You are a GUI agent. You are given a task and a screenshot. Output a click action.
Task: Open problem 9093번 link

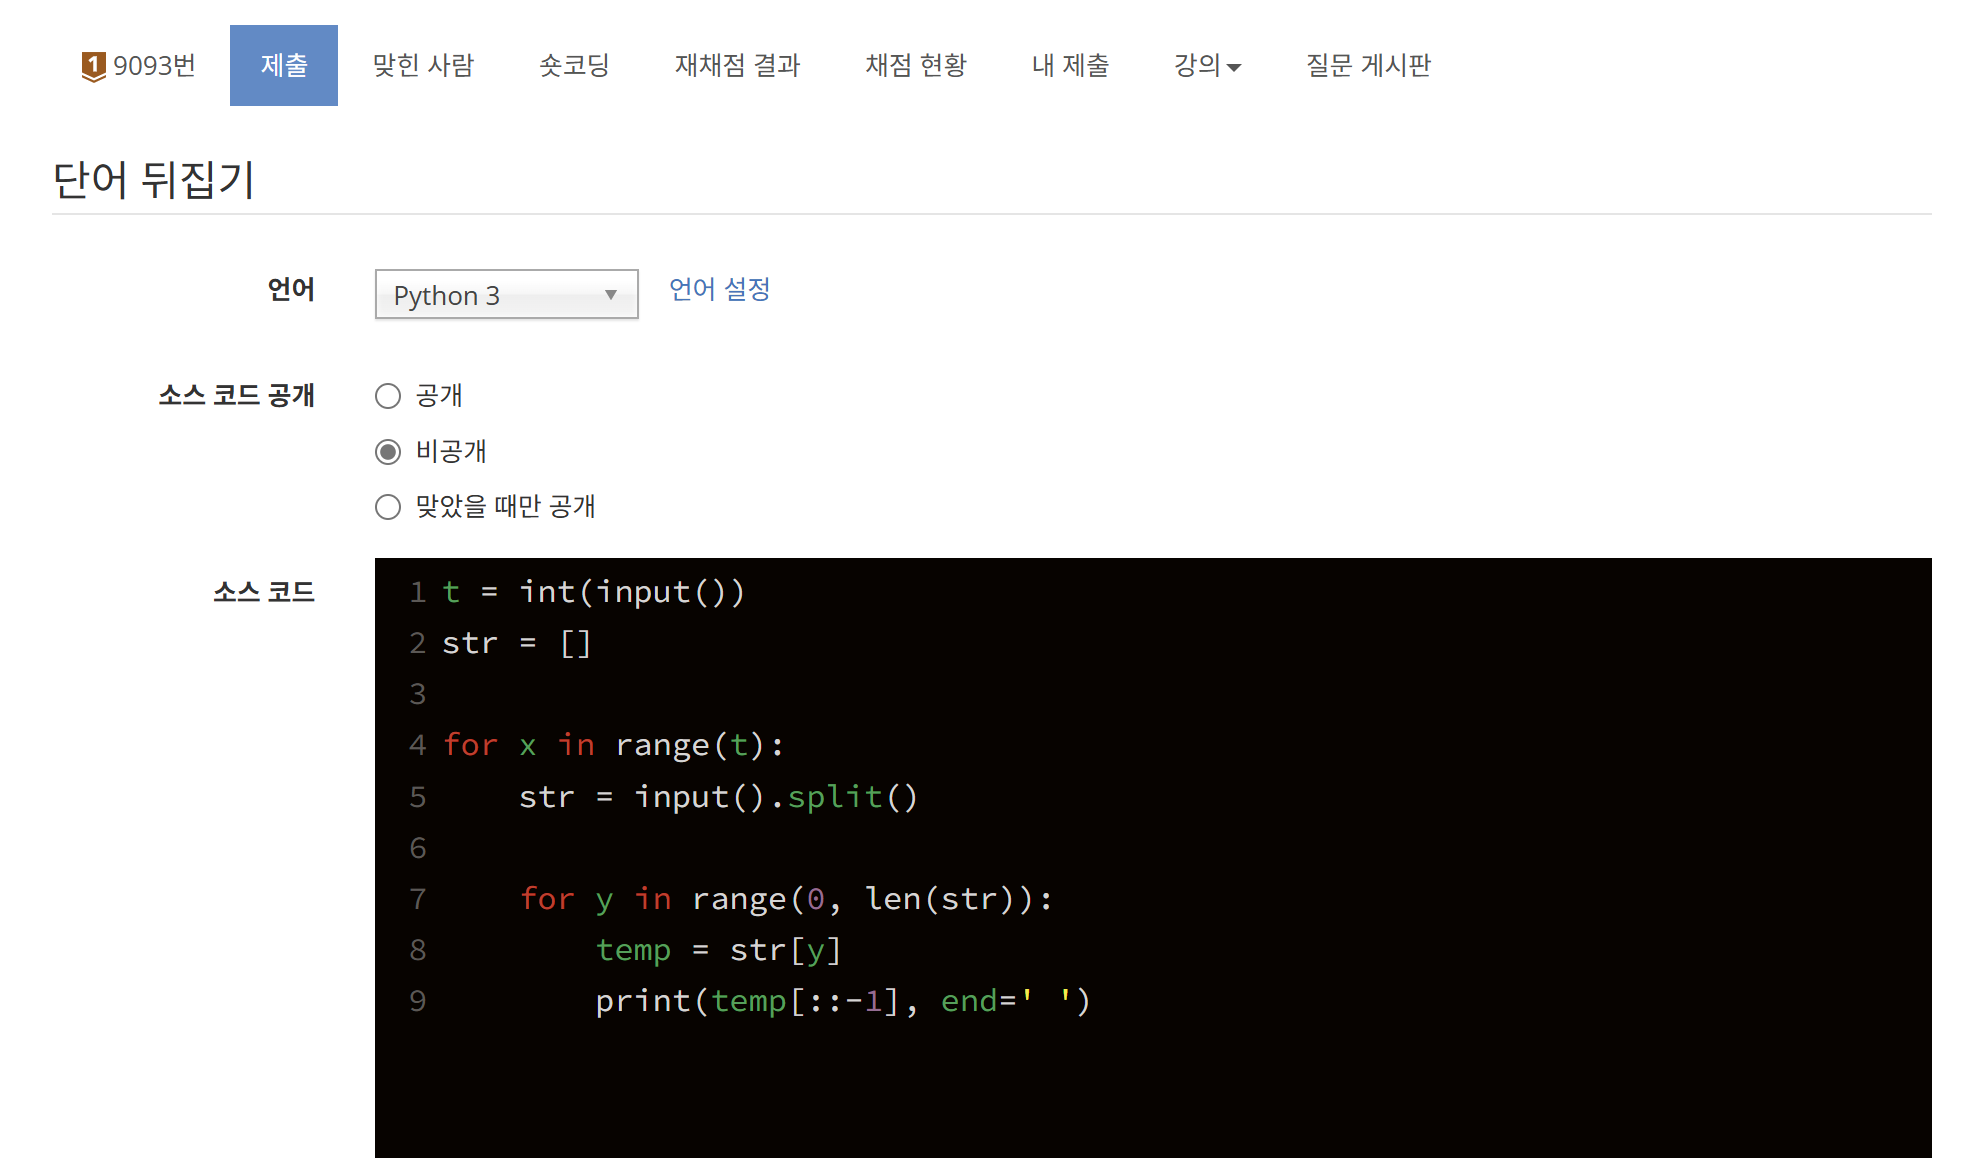pyautogui.click(x=153, y=66)
